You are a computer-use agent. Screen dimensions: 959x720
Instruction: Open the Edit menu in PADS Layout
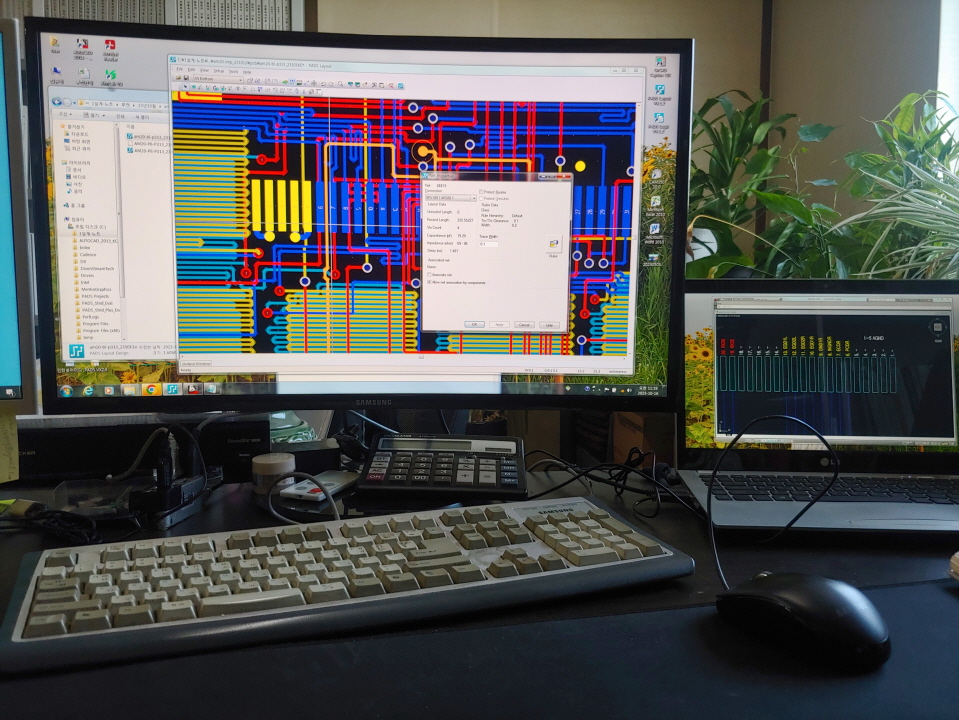tap(191, 70)
